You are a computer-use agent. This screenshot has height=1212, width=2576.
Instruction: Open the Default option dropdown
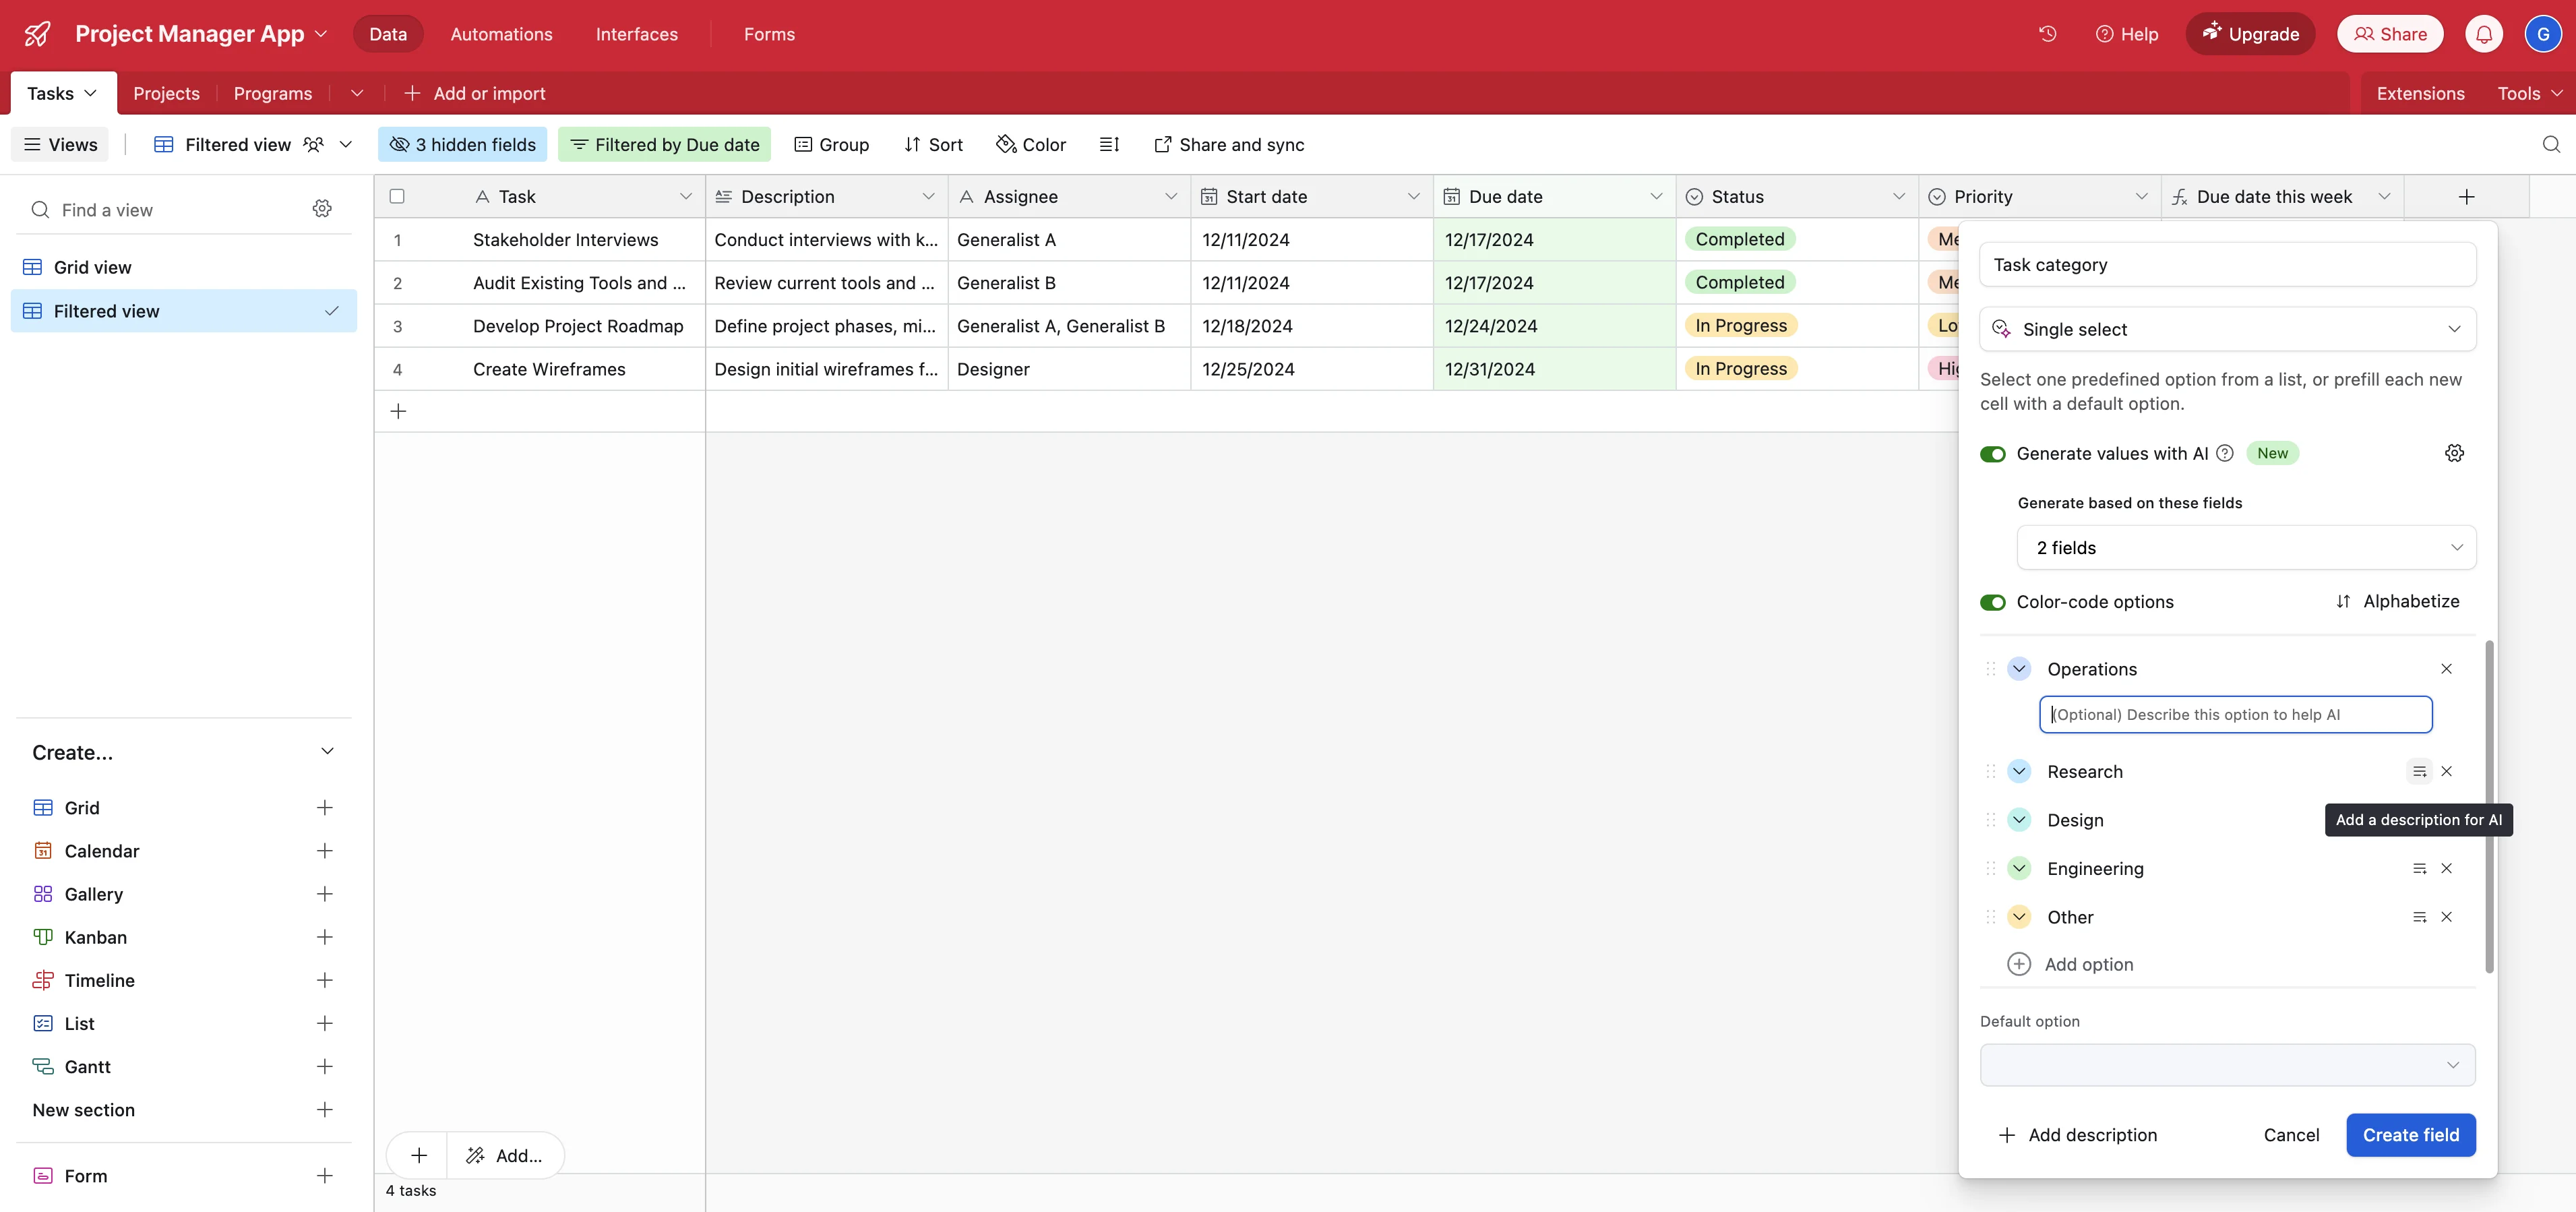click(2227, 1065)
